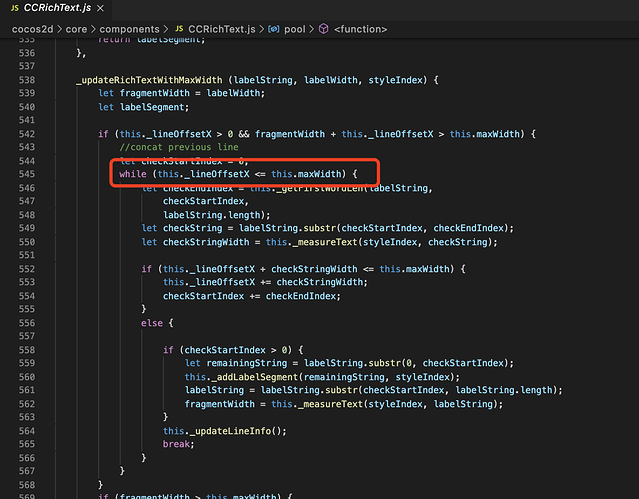Viewport: 639px width, 499px height.
Task: Click line number 538 in the gutter
Action: [27, 80]
